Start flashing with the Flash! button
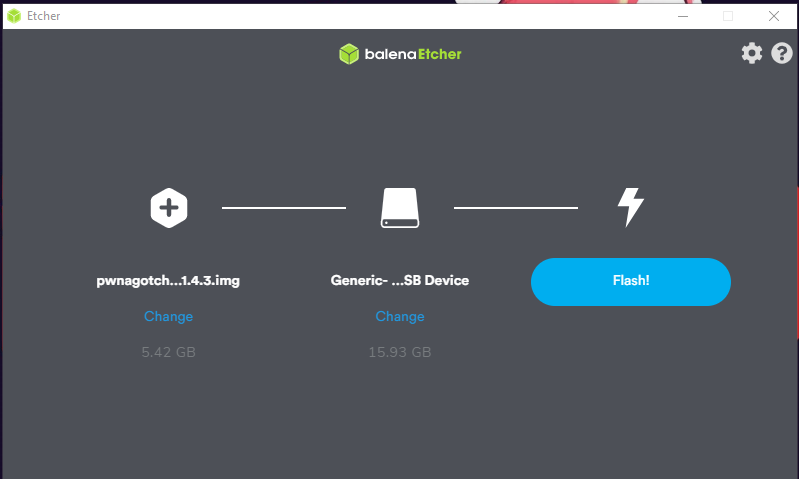 coord(631,282)
